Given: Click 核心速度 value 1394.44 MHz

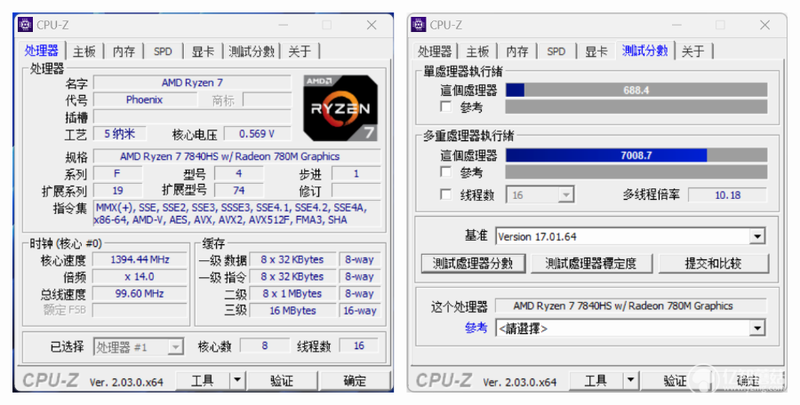Looking at the screenshot, I should (140, 260).
